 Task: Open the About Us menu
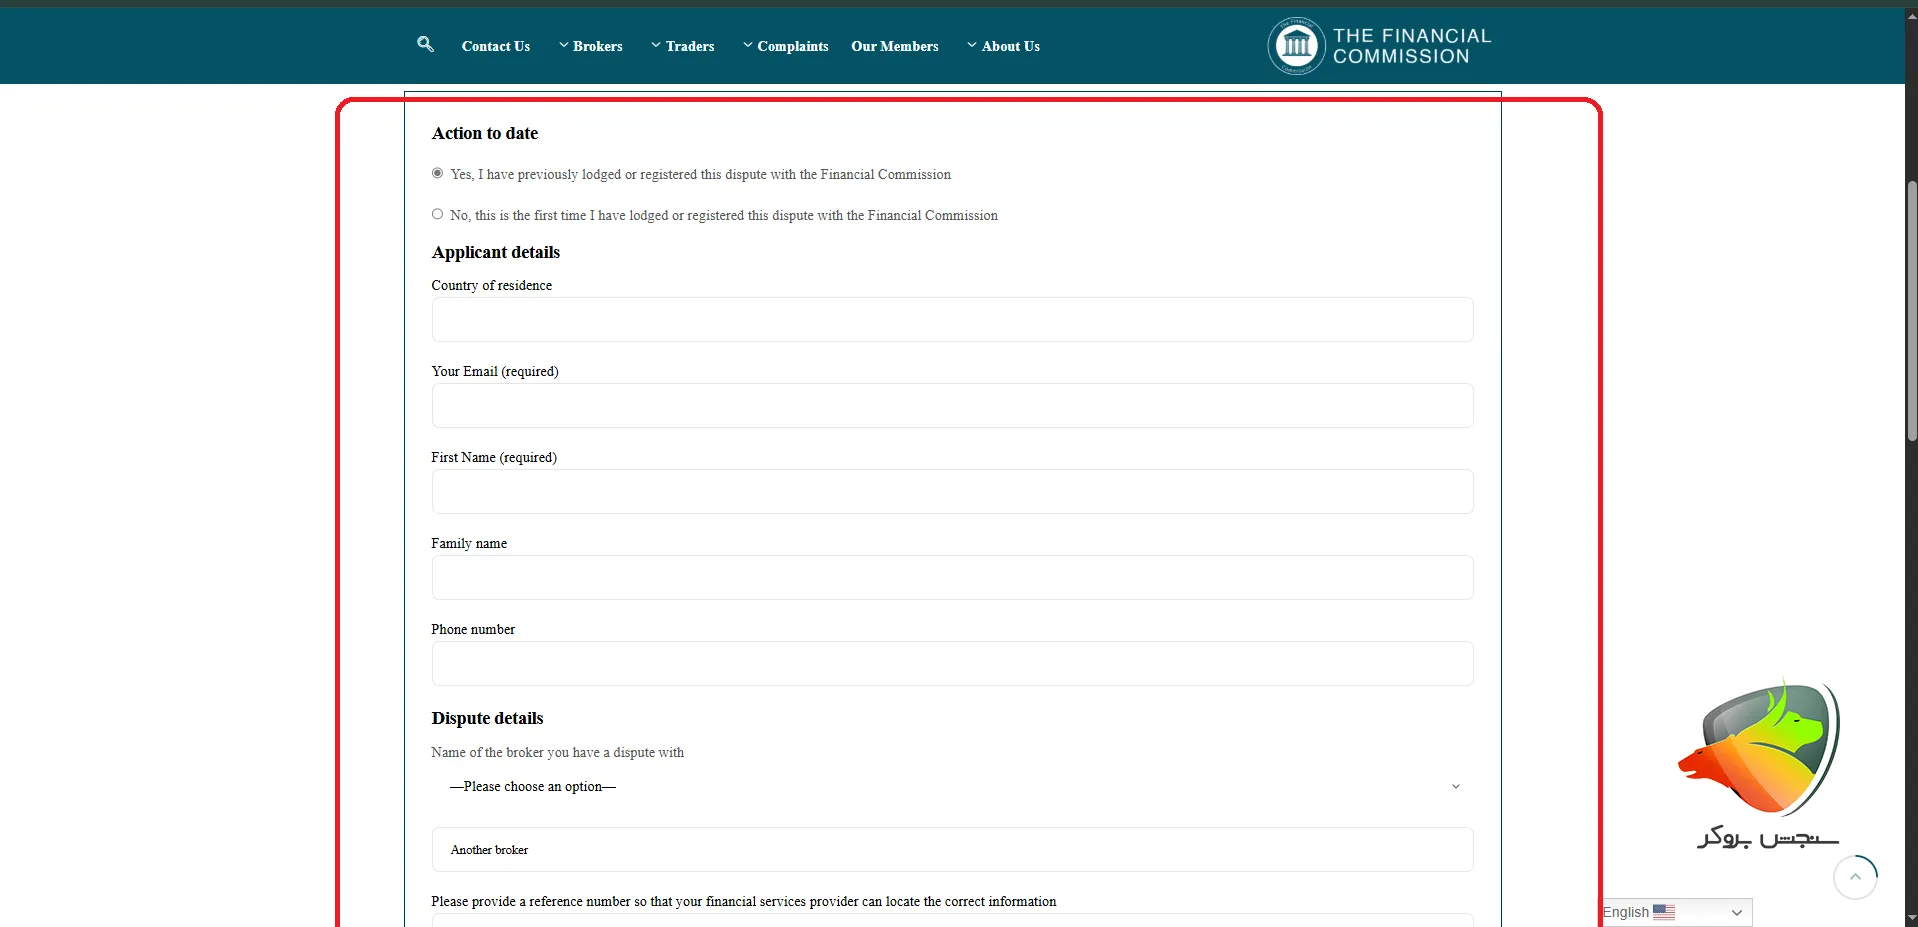click(1004, 46)
